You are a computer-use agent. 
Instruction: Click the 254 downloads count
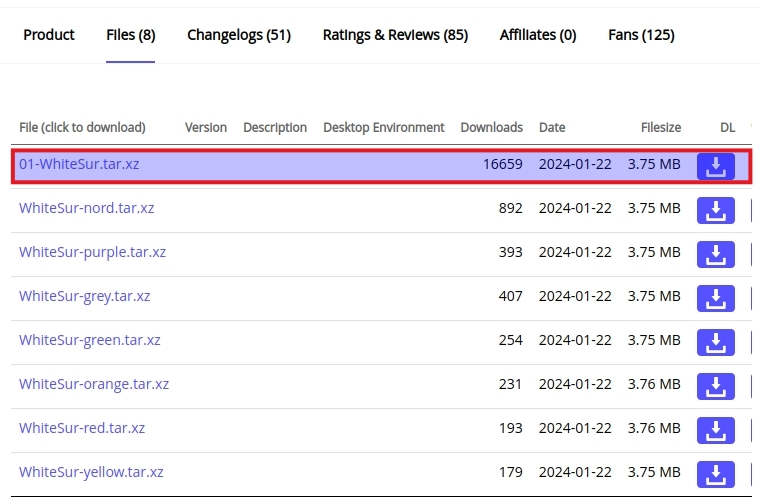point(510,341)
